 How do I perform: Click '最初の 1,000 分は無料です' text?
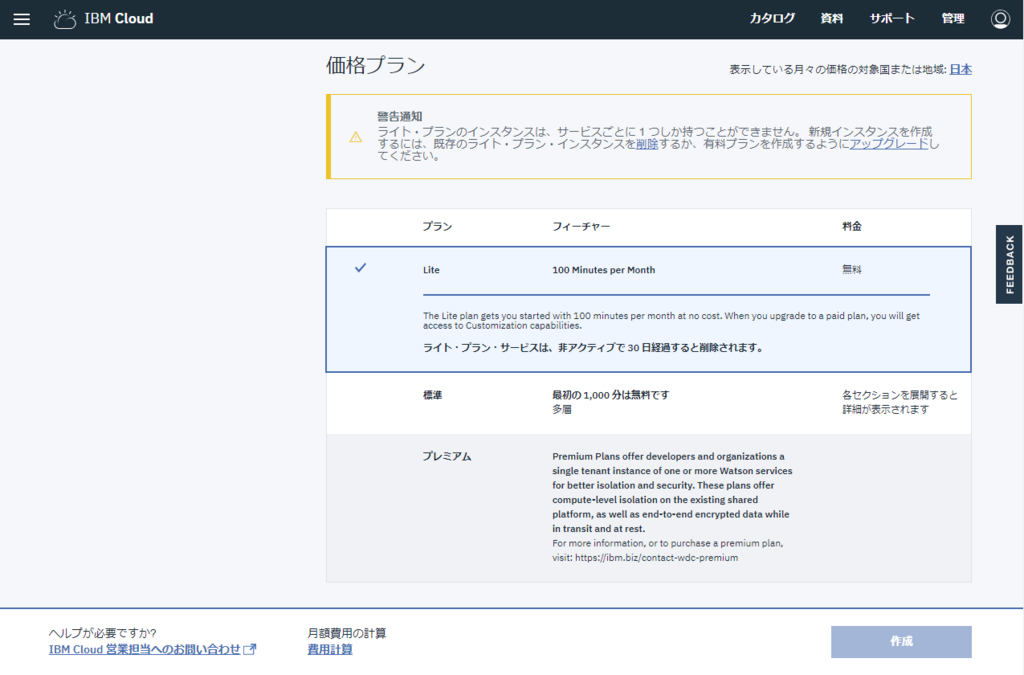click(x=611, y=395)
